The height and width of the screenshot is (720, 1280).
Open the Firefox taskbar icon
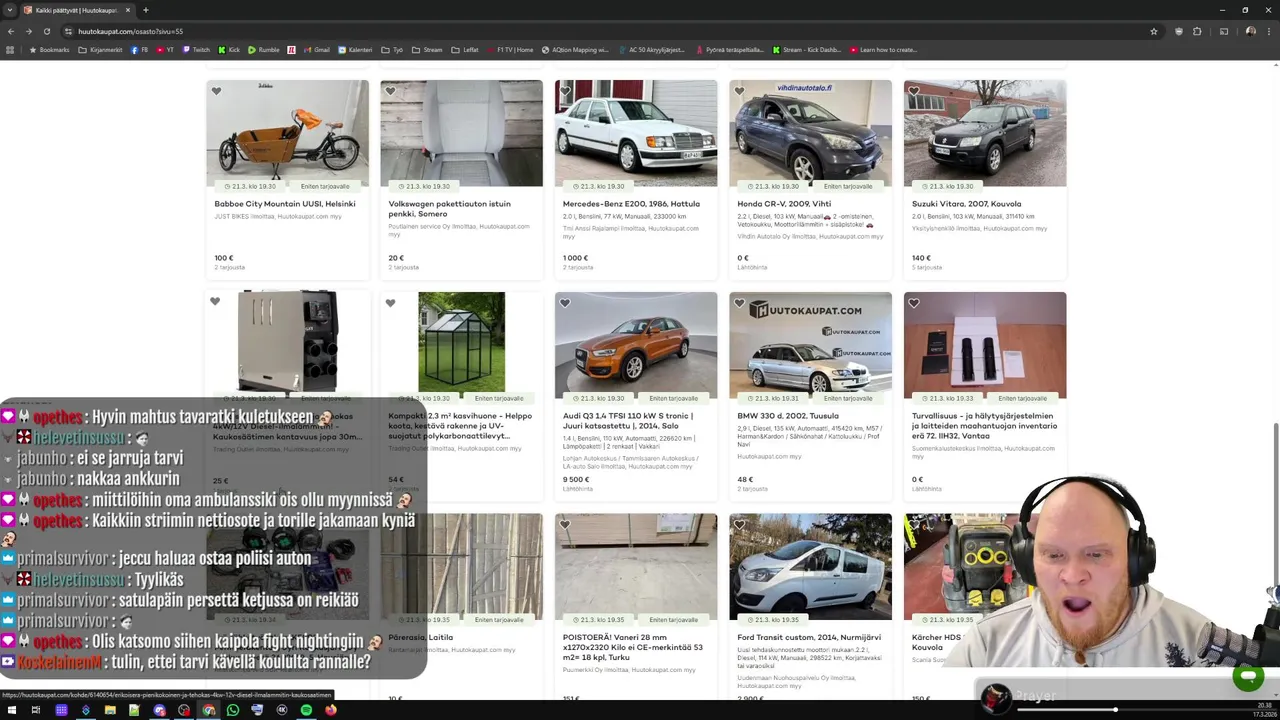pyautogui.click(x=330, y=710)
